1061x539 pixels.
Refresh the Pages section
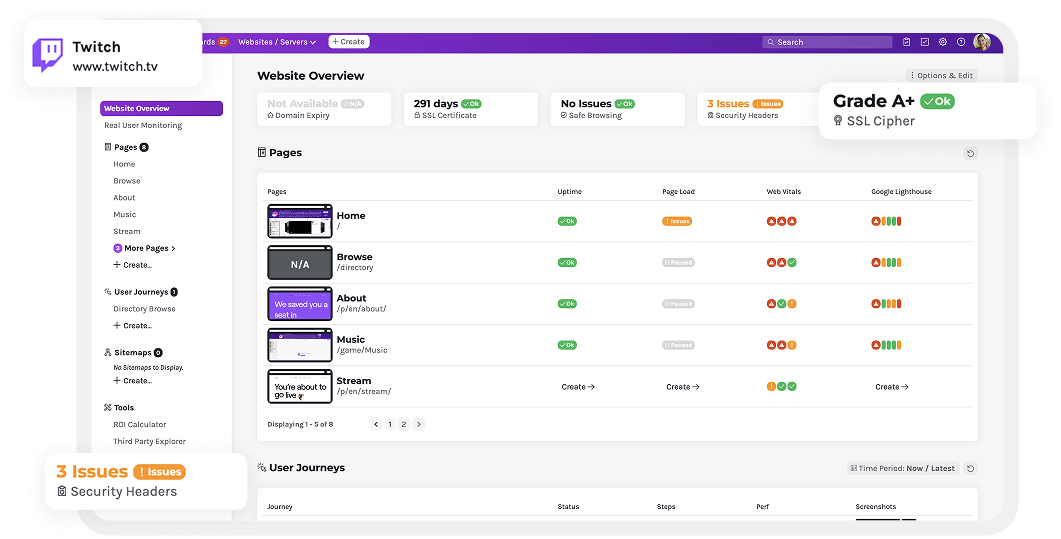coord(969,153)
